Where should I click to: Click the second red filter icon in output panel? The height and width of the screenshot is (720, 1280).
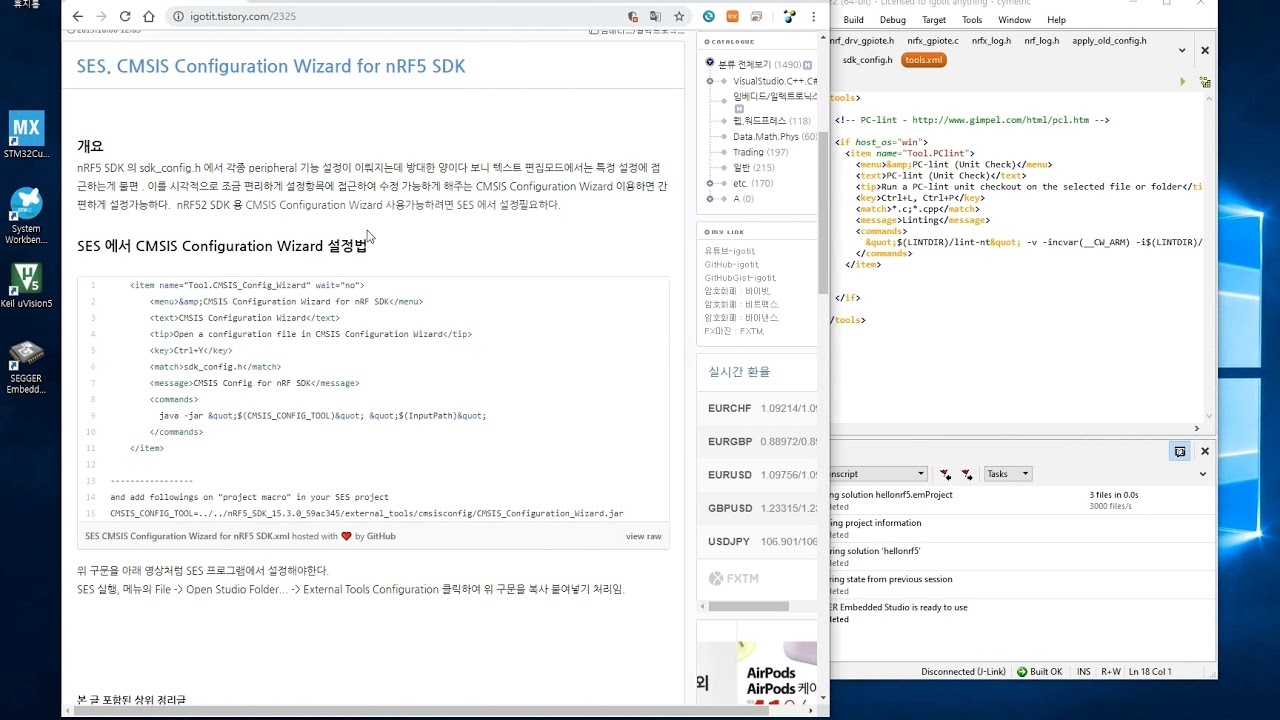coord(967,474)
